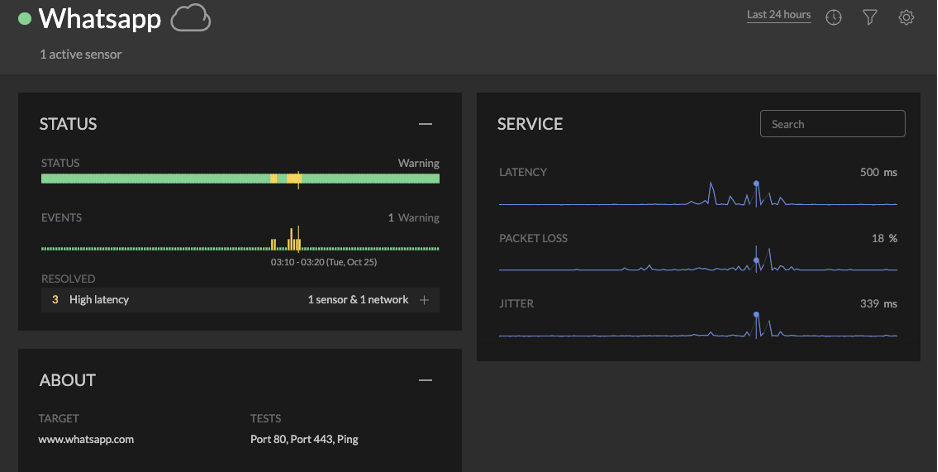This screenshot has height=472, width=938.
Task: Focus the Service search field
Action: click(x=833, y=124)
